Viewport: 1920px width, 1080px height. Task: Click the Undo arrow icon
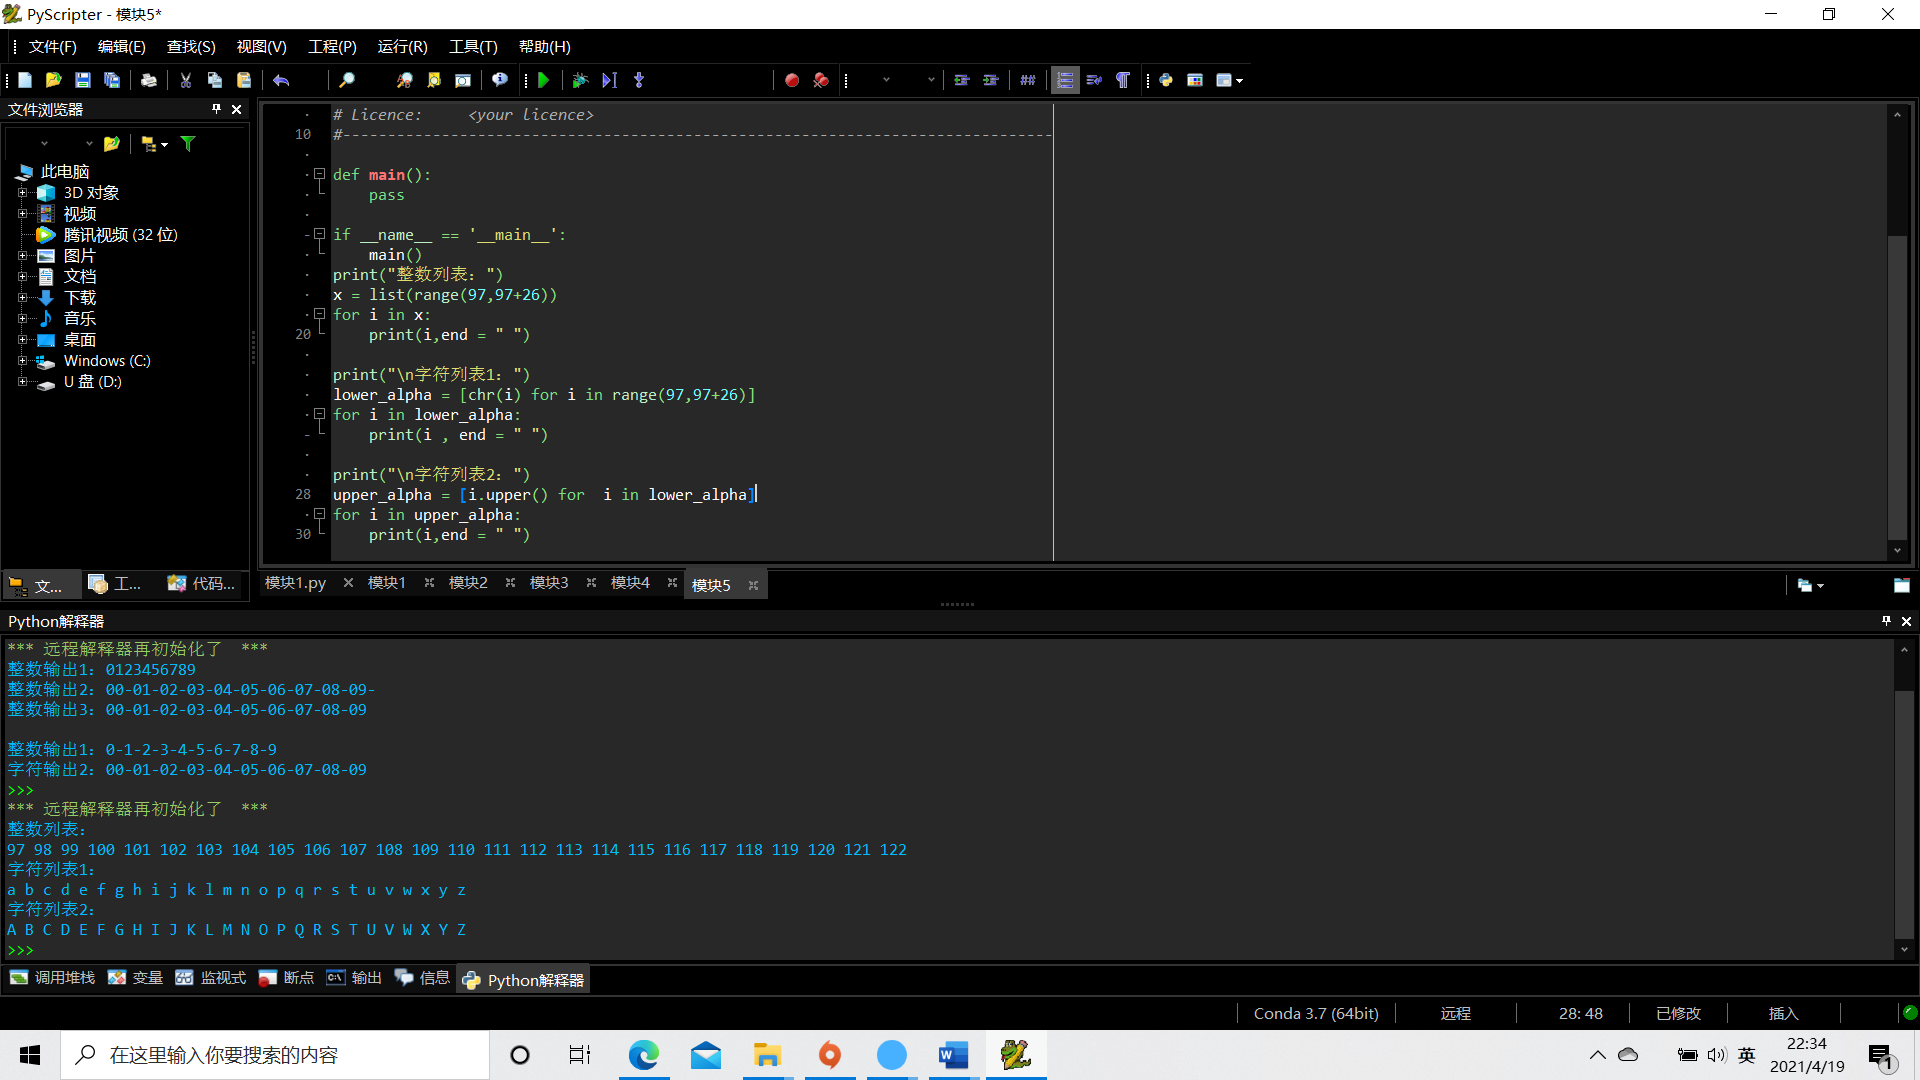point(281,80)
